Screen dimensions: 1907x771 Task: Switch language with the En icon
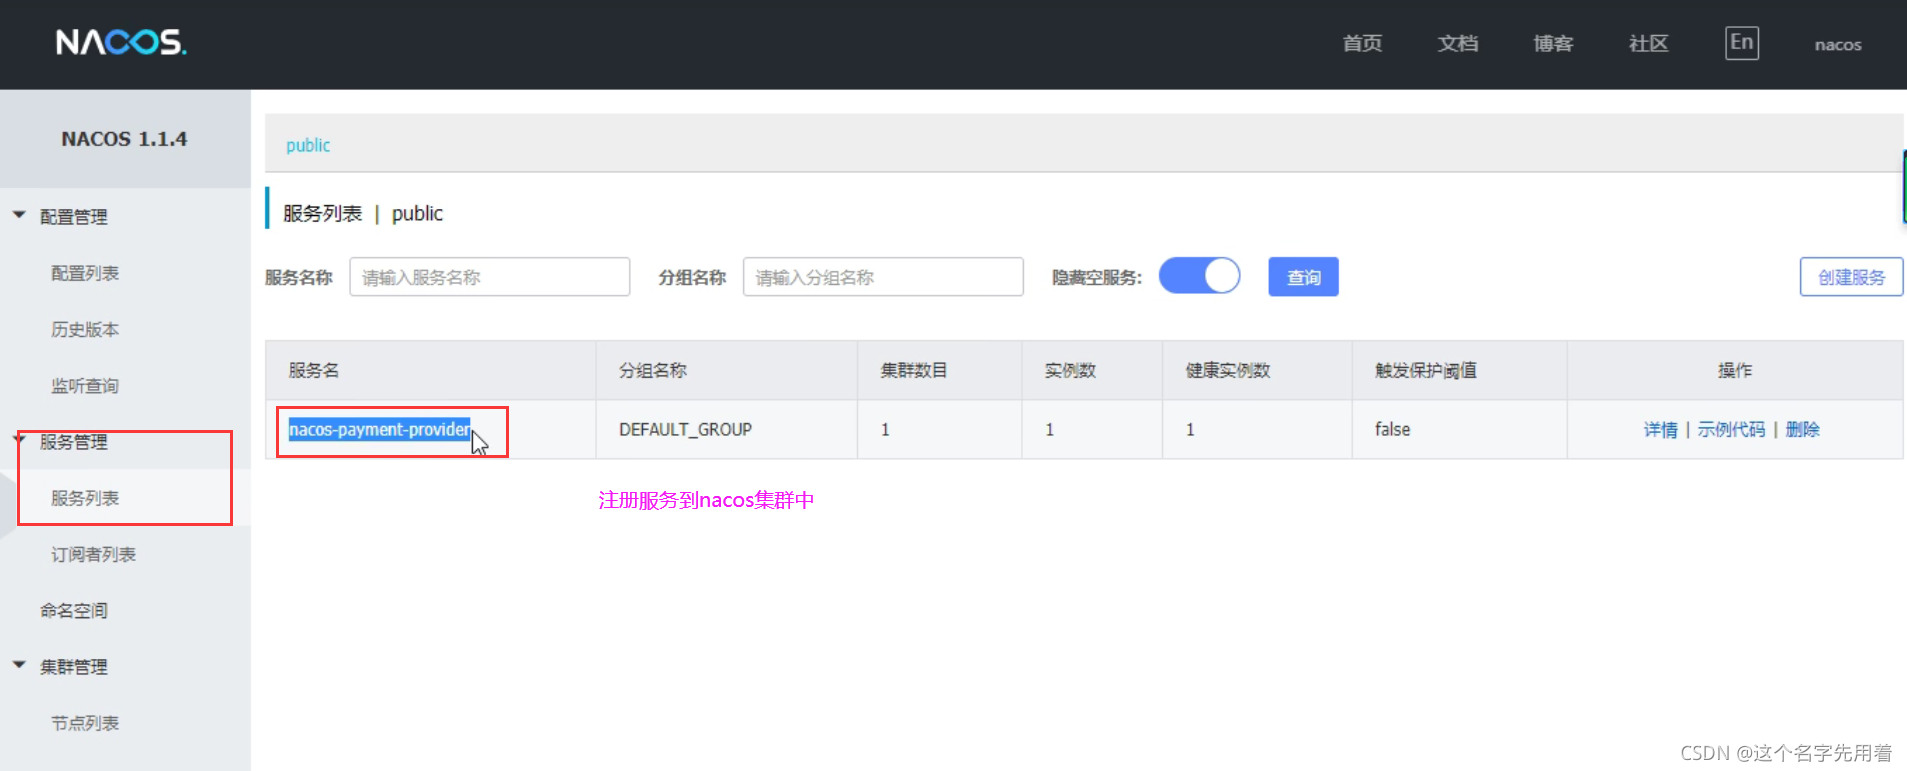pyautogui.click(x=1741, y=43)
